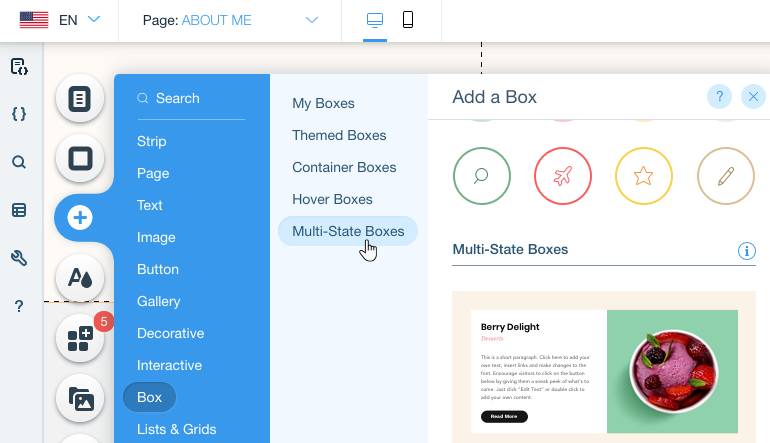The width and height of the screenshot is (770, 443).
Task: Click the Add a Box panel title
Action: tap(494, 97)
